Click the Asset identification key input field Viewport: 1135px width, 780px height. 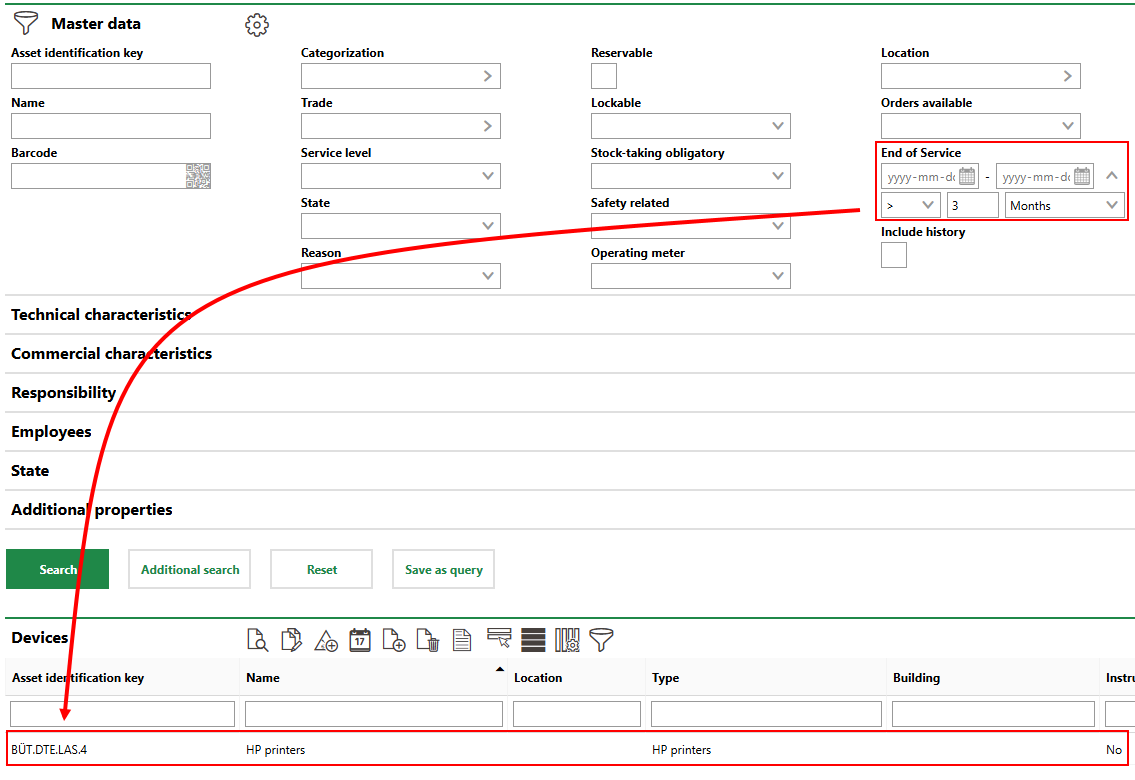click(111, 76)
